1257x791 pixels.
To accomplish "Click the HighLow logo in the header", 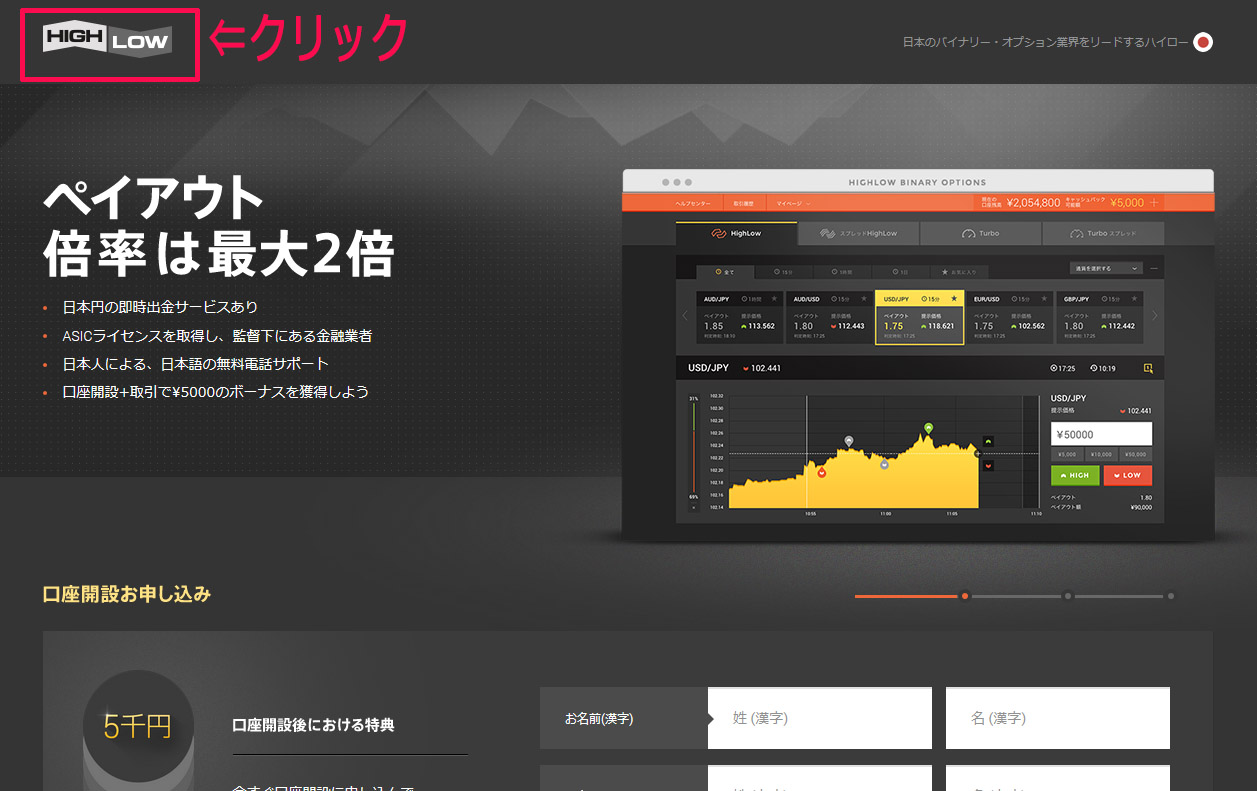I will [107, 40].
